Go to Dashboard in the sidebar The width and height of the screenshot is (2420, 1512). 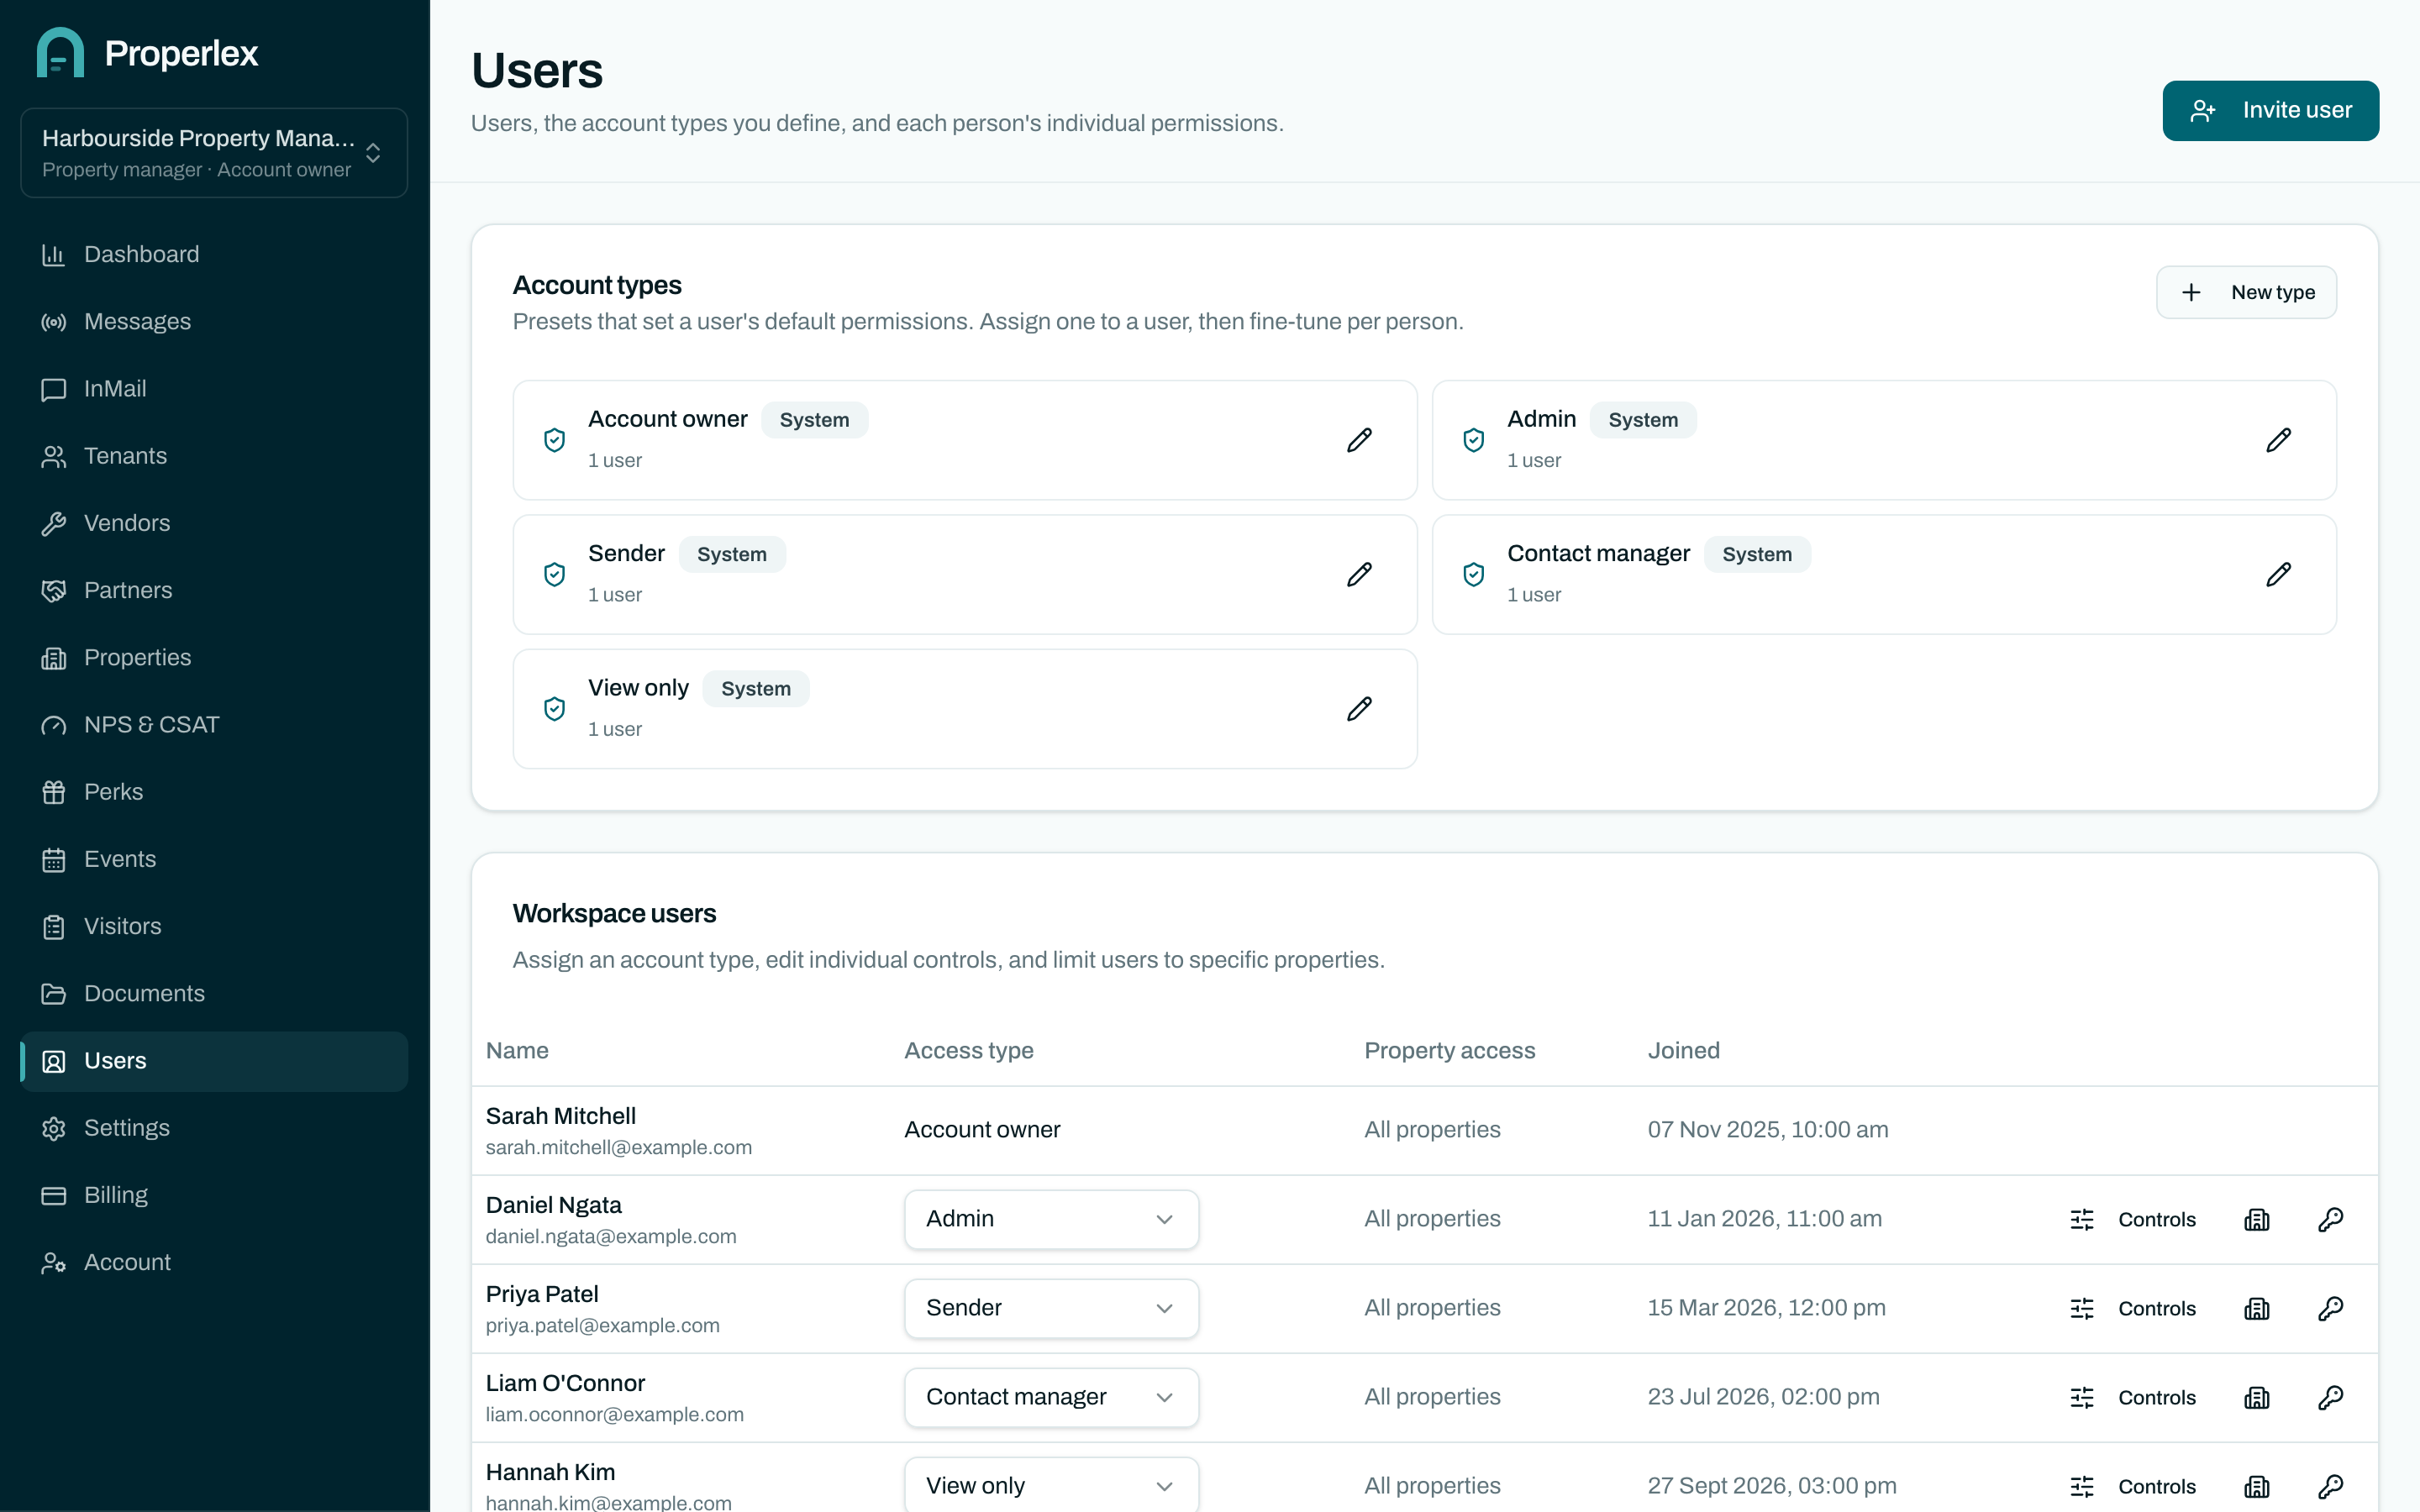coord(214,254)
